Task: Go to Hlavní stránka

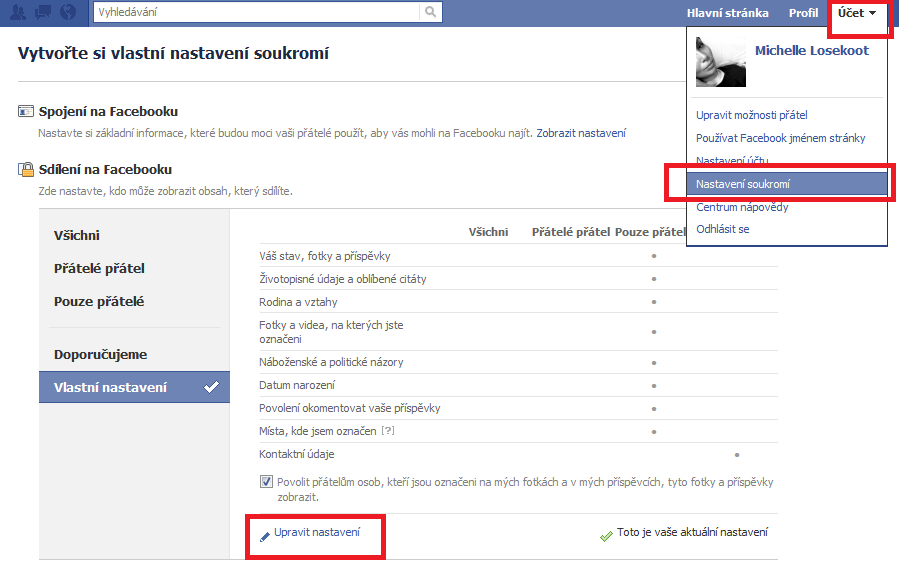Action: pos(728,13)
